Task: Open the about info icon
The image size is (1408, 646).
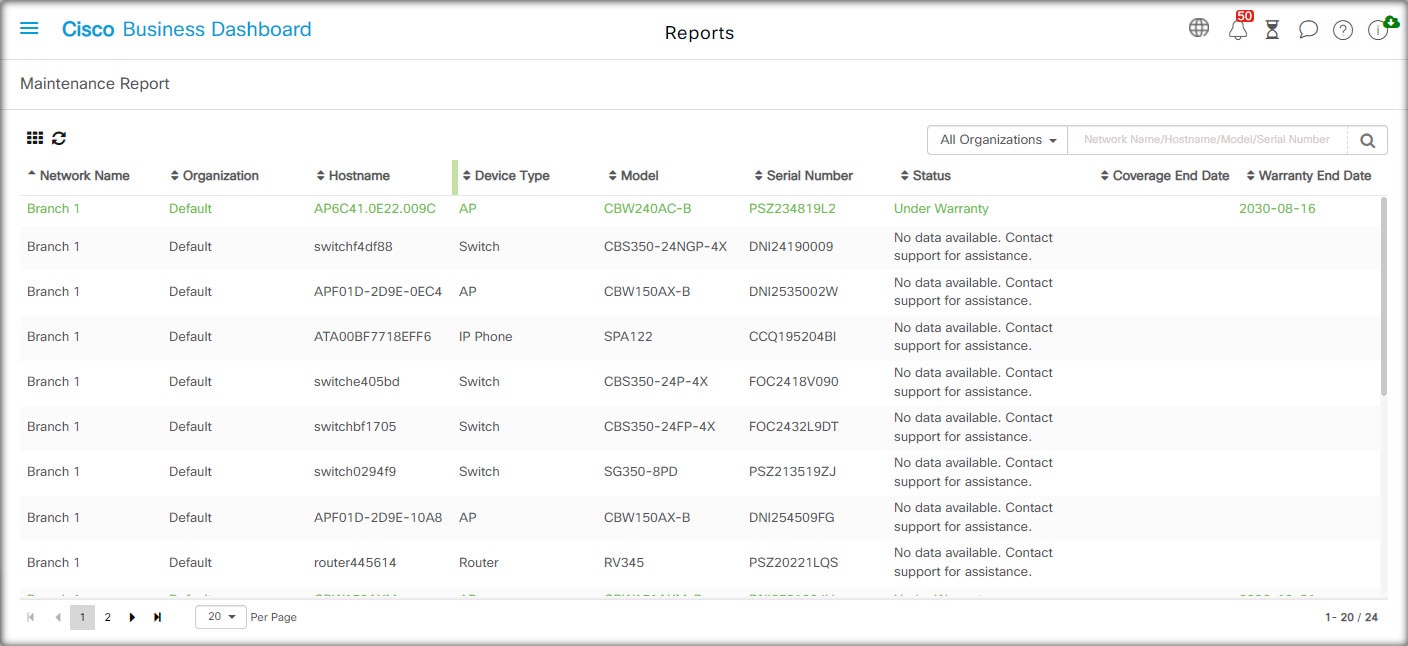Action: [x=1378, y=30]
